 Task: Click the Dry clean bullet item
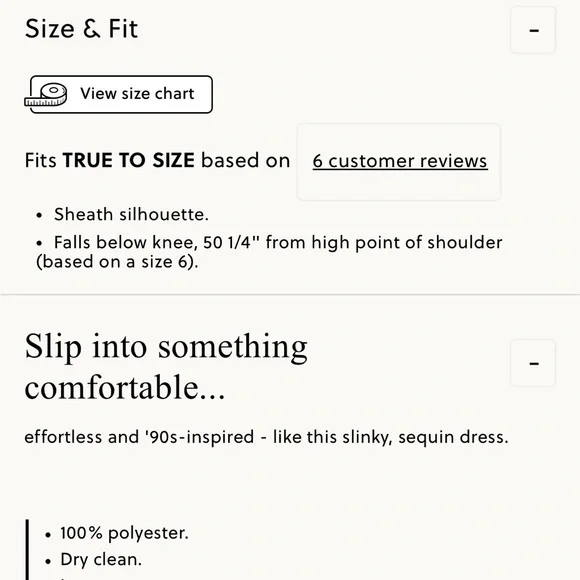[x=101, y=560]
